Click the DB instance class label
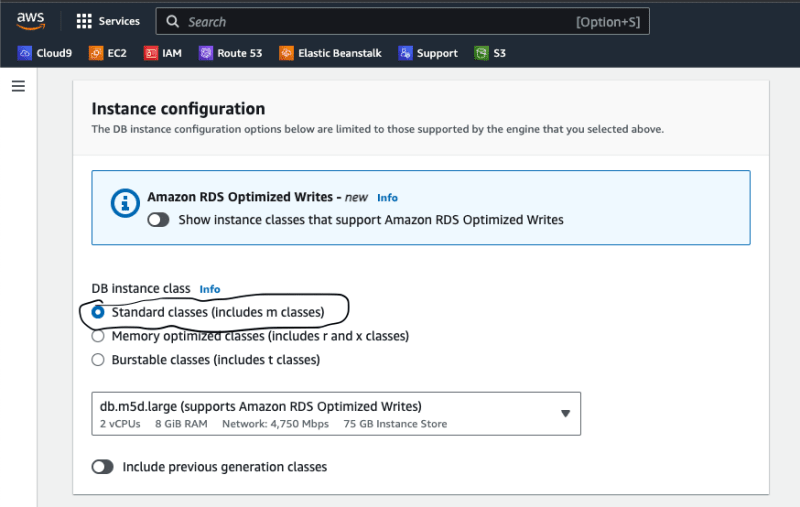Image resolution: width=800 pixels, height=507 pixels. click(x=141, y=289)
